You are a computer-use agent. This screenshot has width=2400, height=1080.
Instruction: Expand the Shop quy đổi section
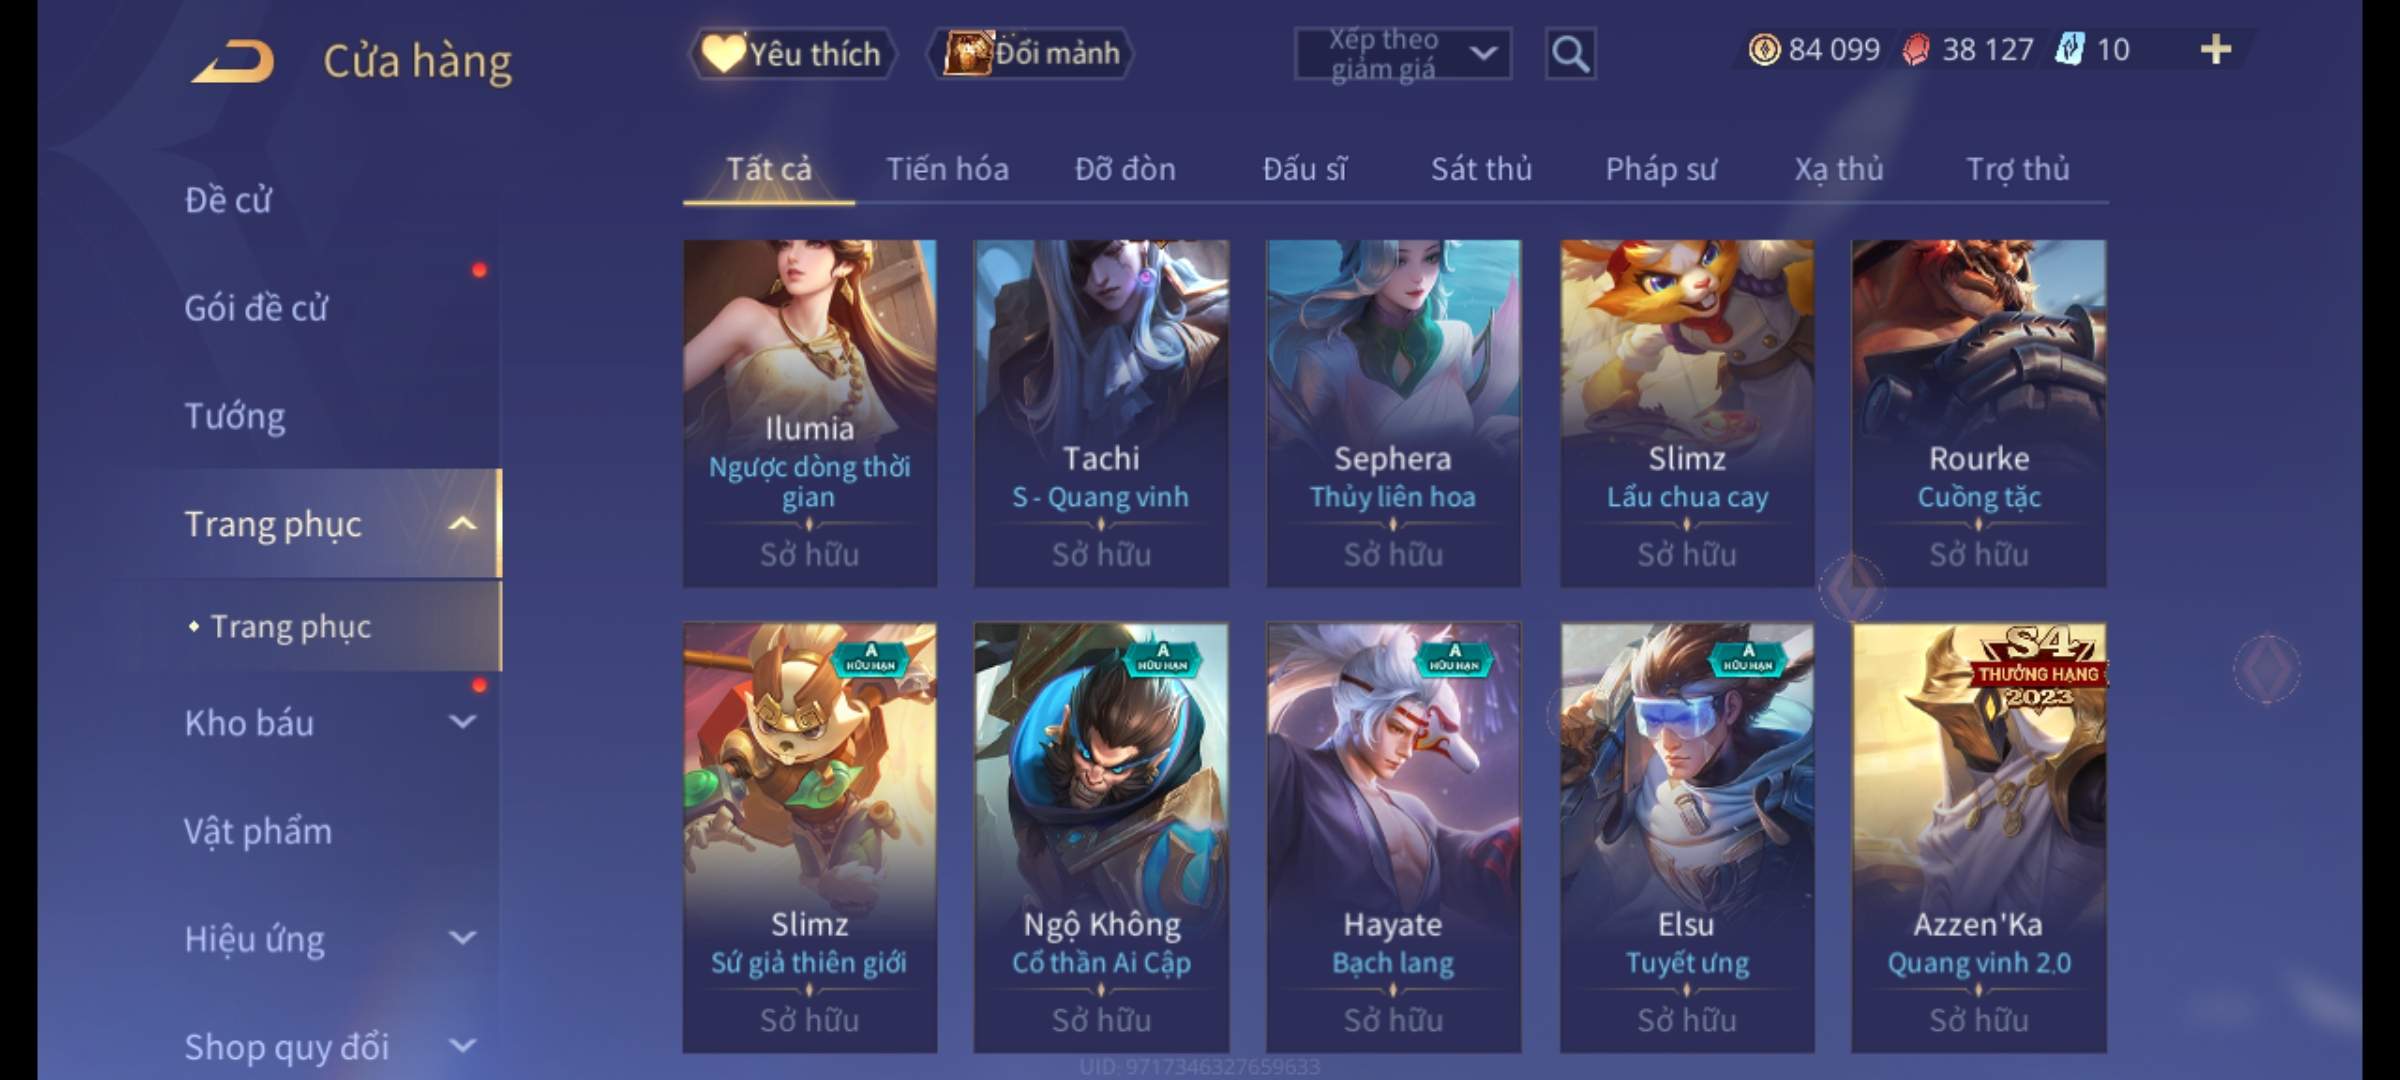point(462,1046)
